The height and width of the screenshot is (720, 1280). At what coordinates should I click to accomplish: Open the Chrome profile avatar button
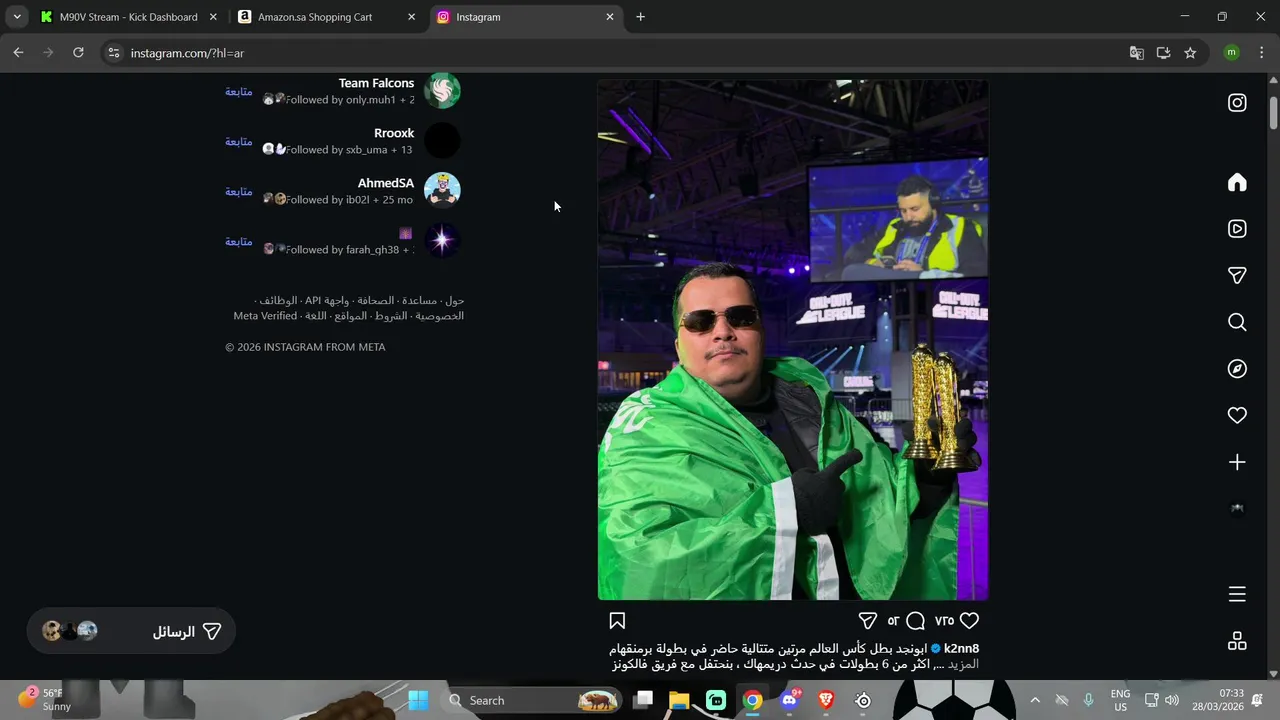click(1232, 53)
